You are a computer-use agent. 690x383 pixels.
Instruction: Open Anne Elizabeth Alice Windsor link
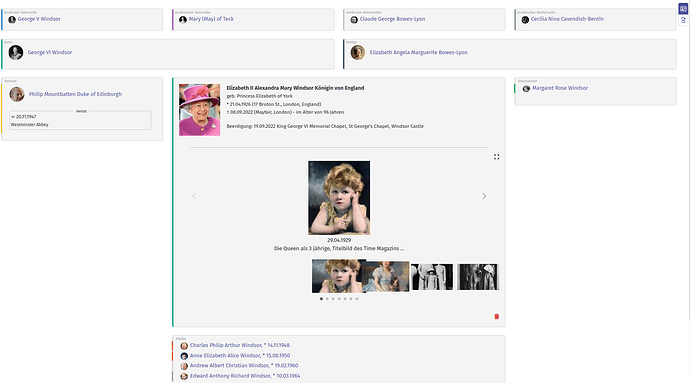point(240,355)
